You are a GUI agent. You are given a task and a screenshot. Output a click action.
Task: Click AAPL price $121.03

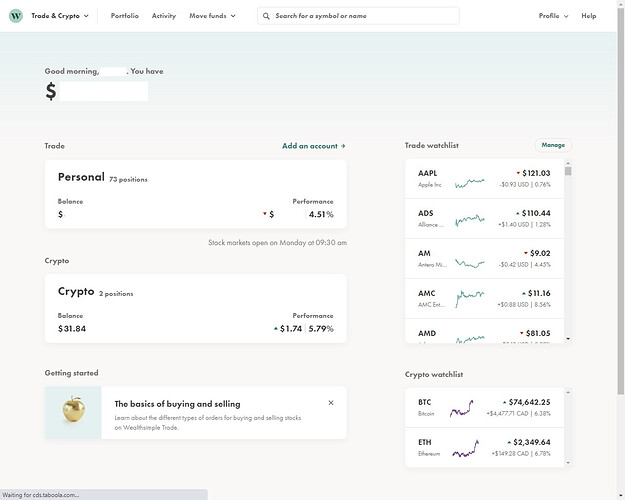coord(536,173)
